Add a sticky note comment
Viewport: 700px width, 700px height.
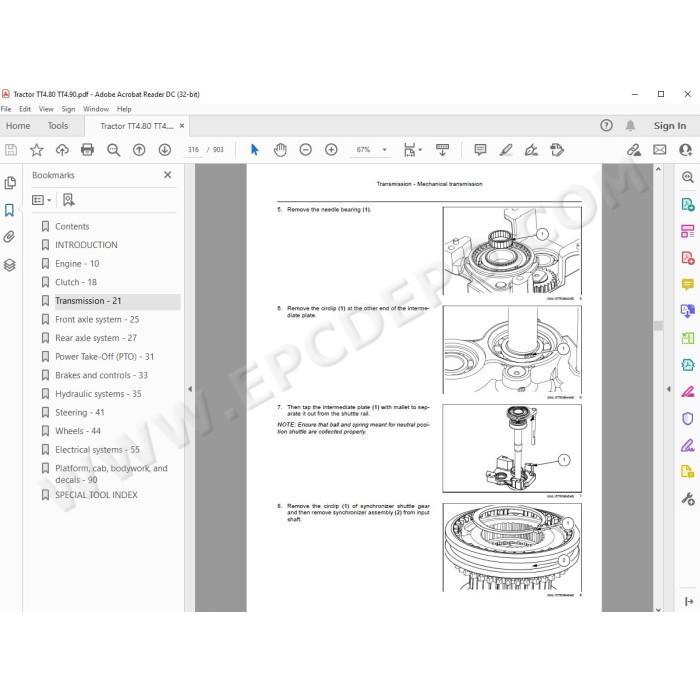[480, 150]
